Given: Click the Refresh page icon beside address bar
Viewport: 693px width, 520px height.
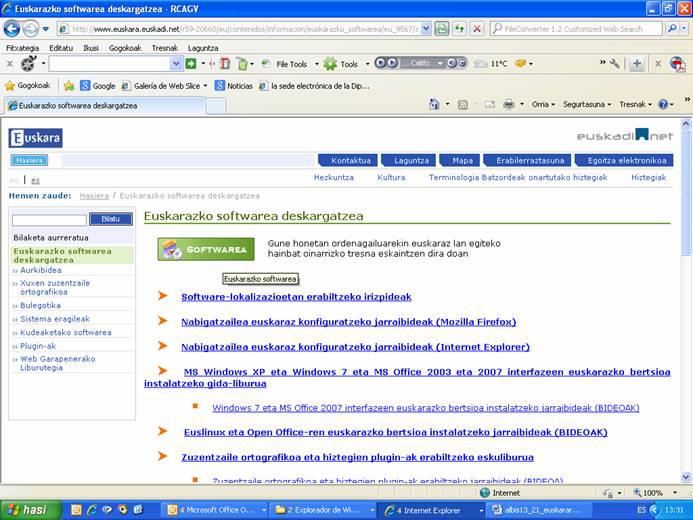Looking at the screenshot, I should [x=460, y=29].
